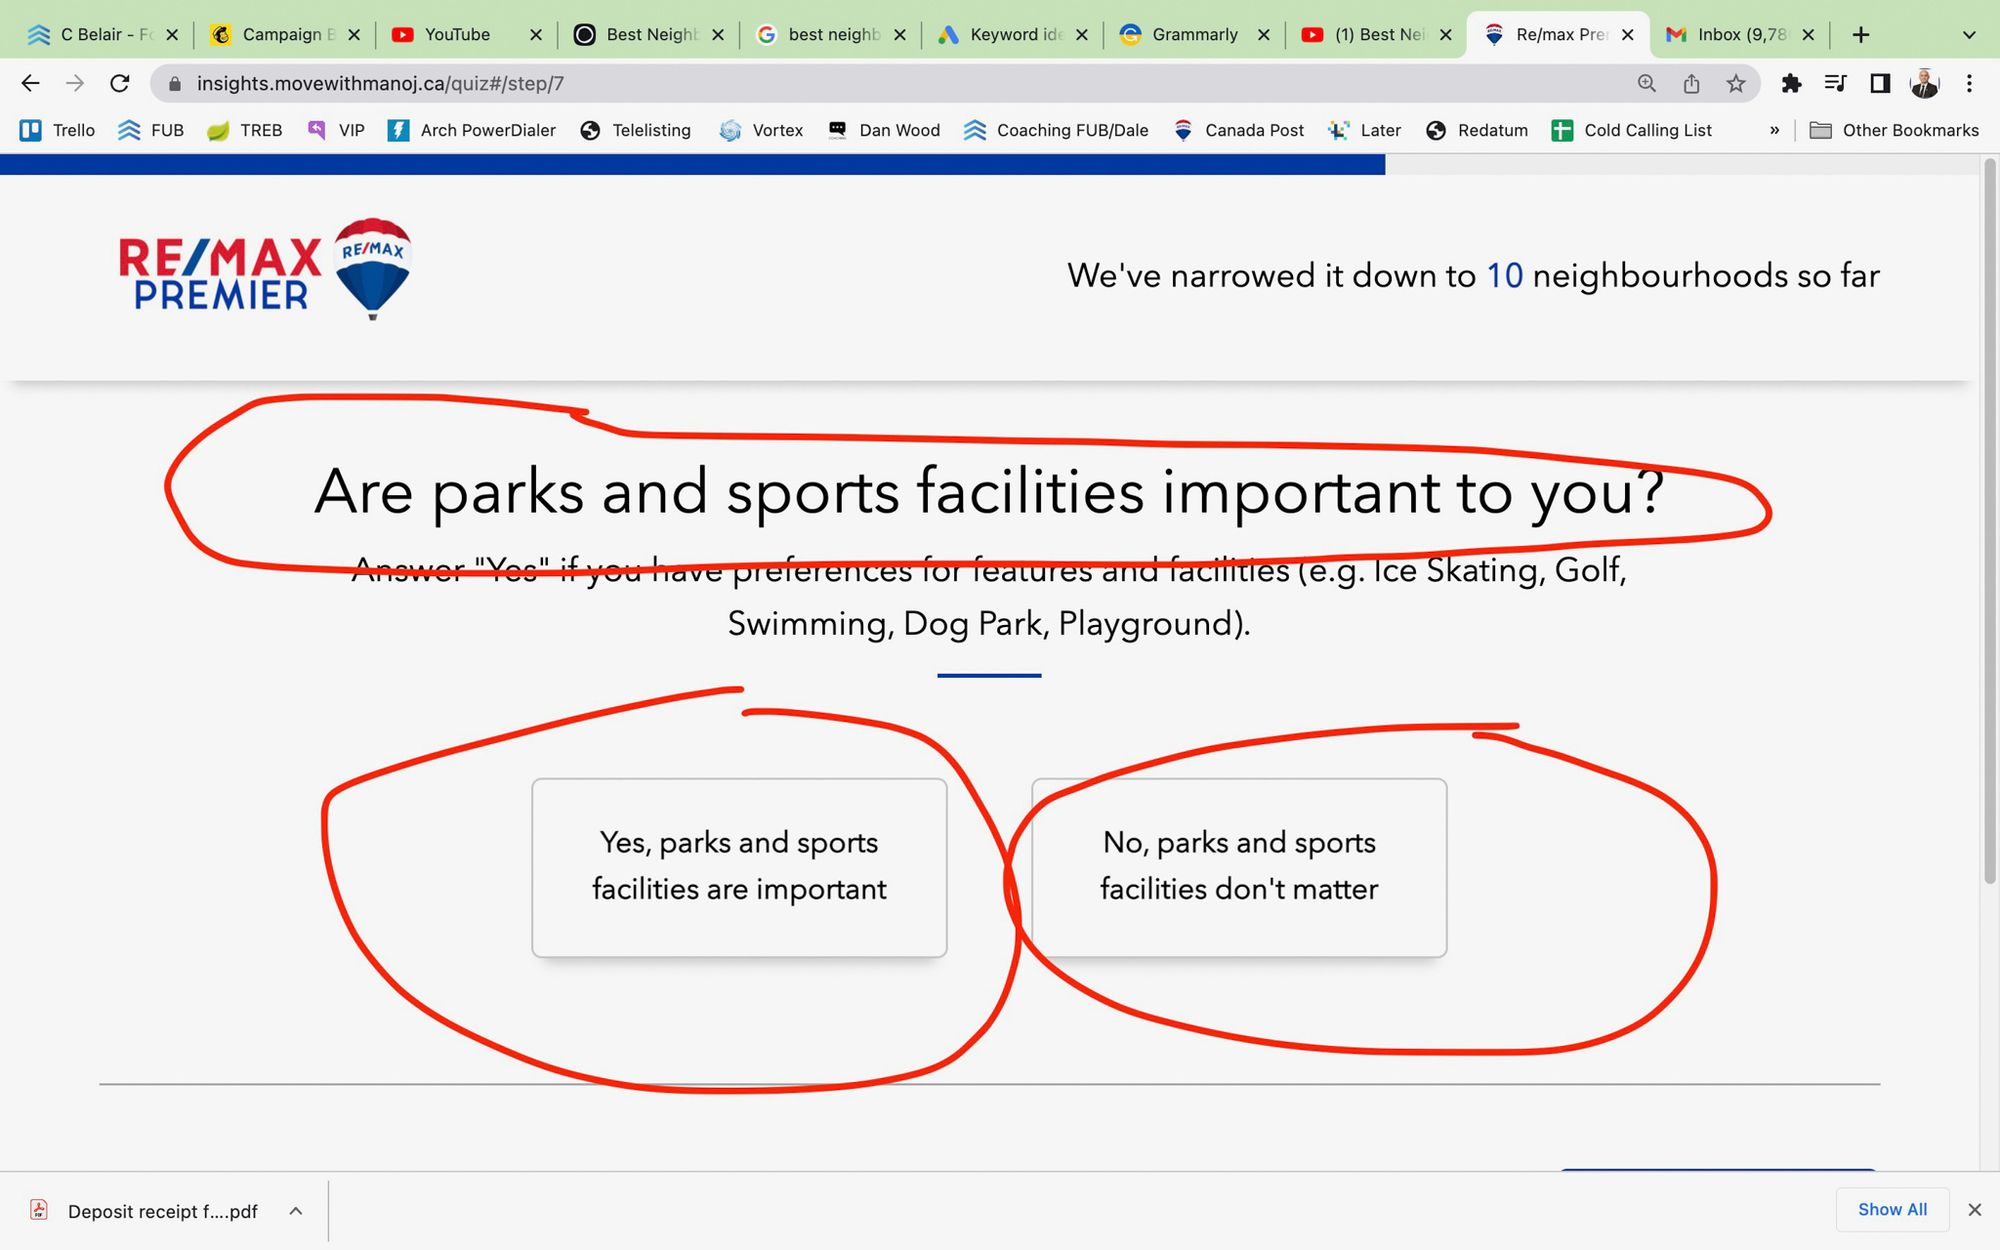Bookmark this page with star icon

click(1736, 83)
